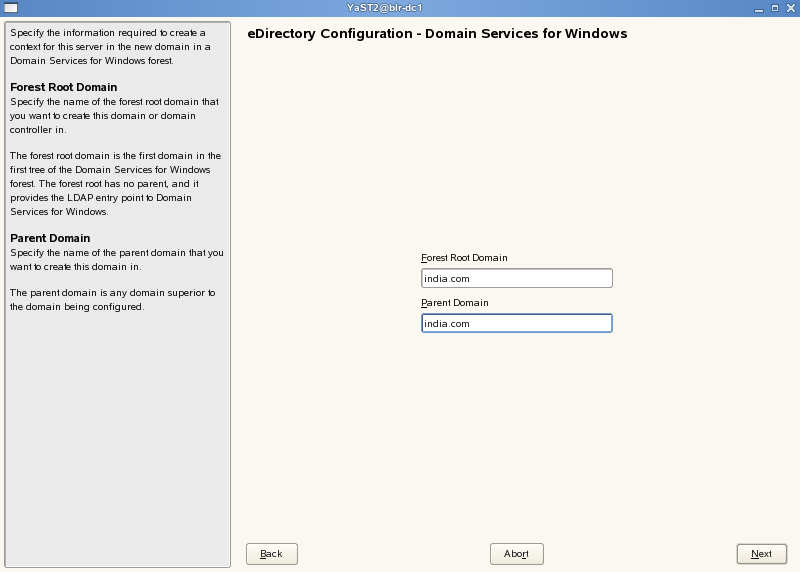Focus the Parent Domain input field
This screenshot has width=800, height=572.
tap(516, 324)
